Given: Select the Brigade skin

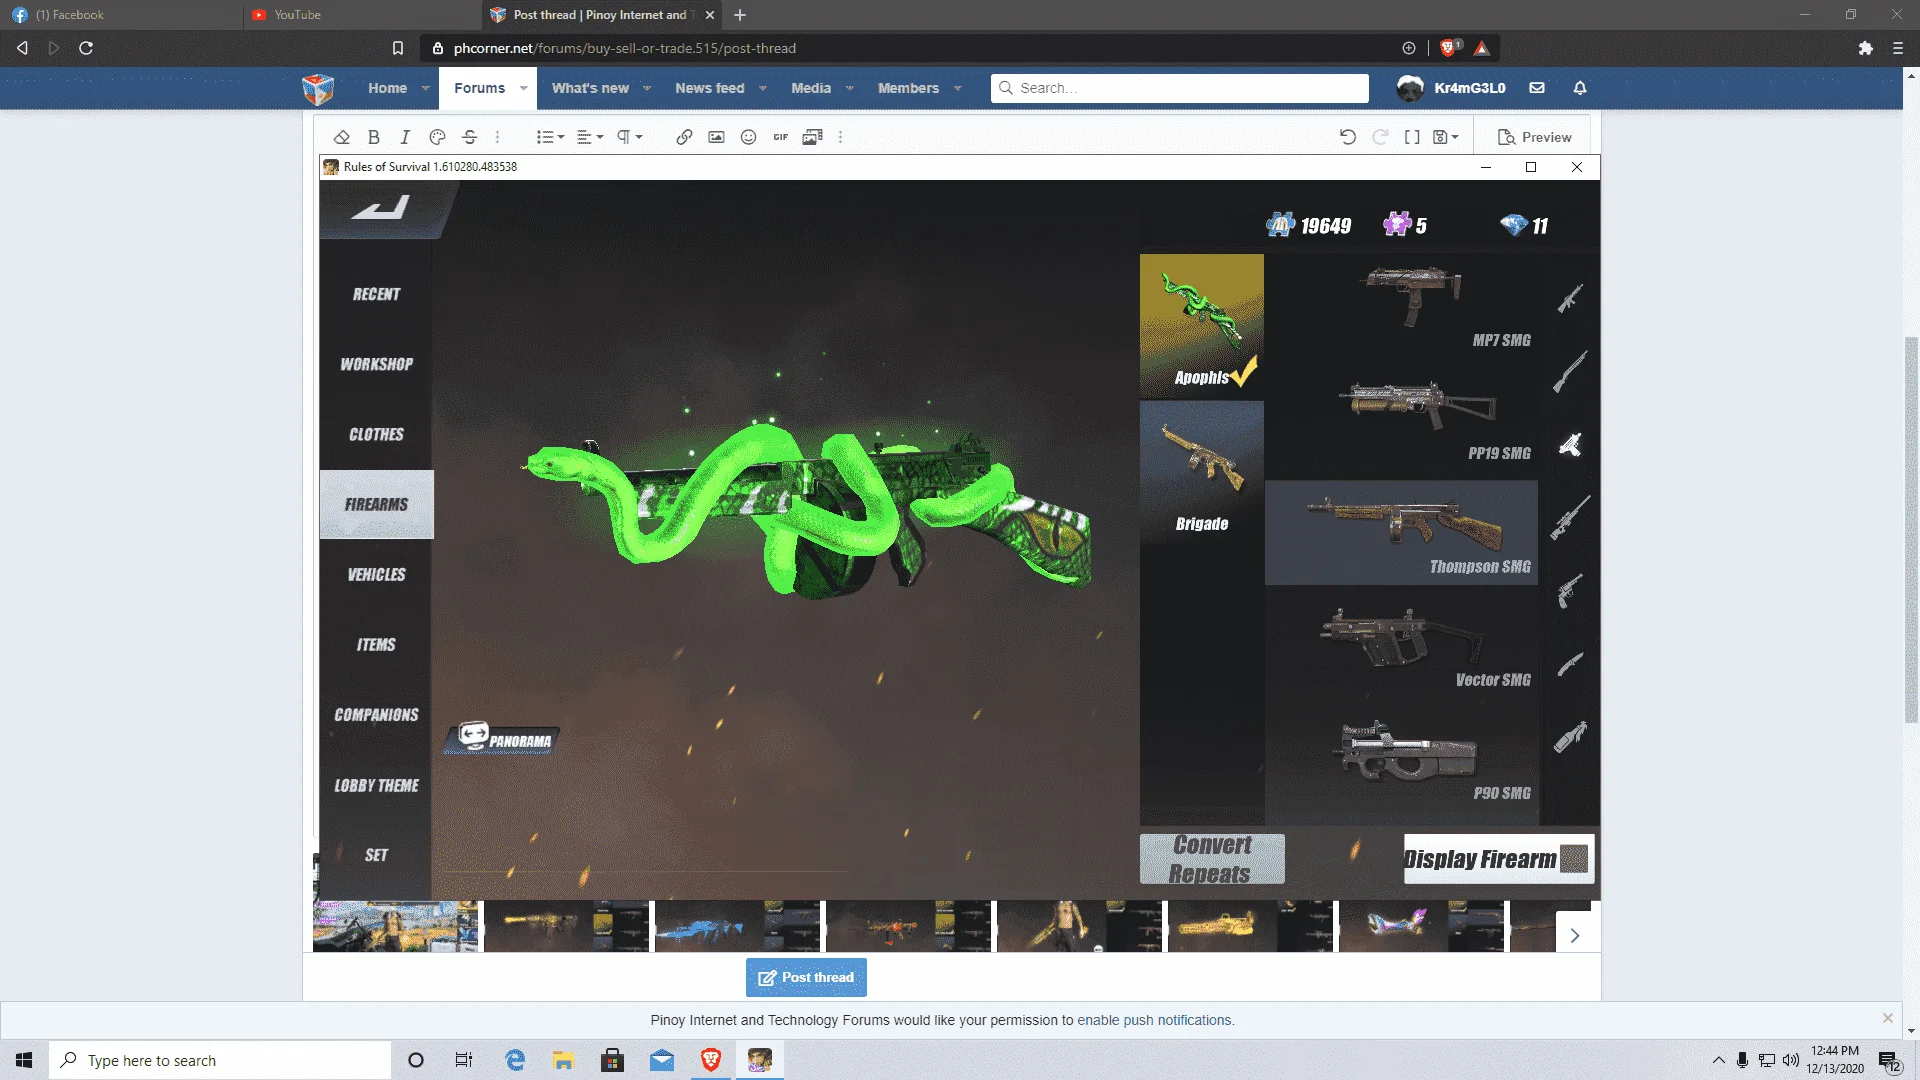Looking at the screenshot, I should tap(1202, 473).
